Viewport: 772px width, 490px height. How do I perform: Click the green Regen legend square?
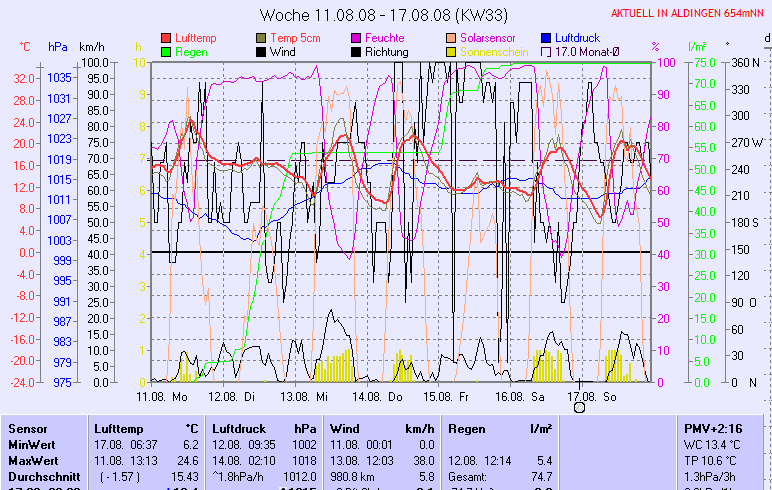pos(166,51)
